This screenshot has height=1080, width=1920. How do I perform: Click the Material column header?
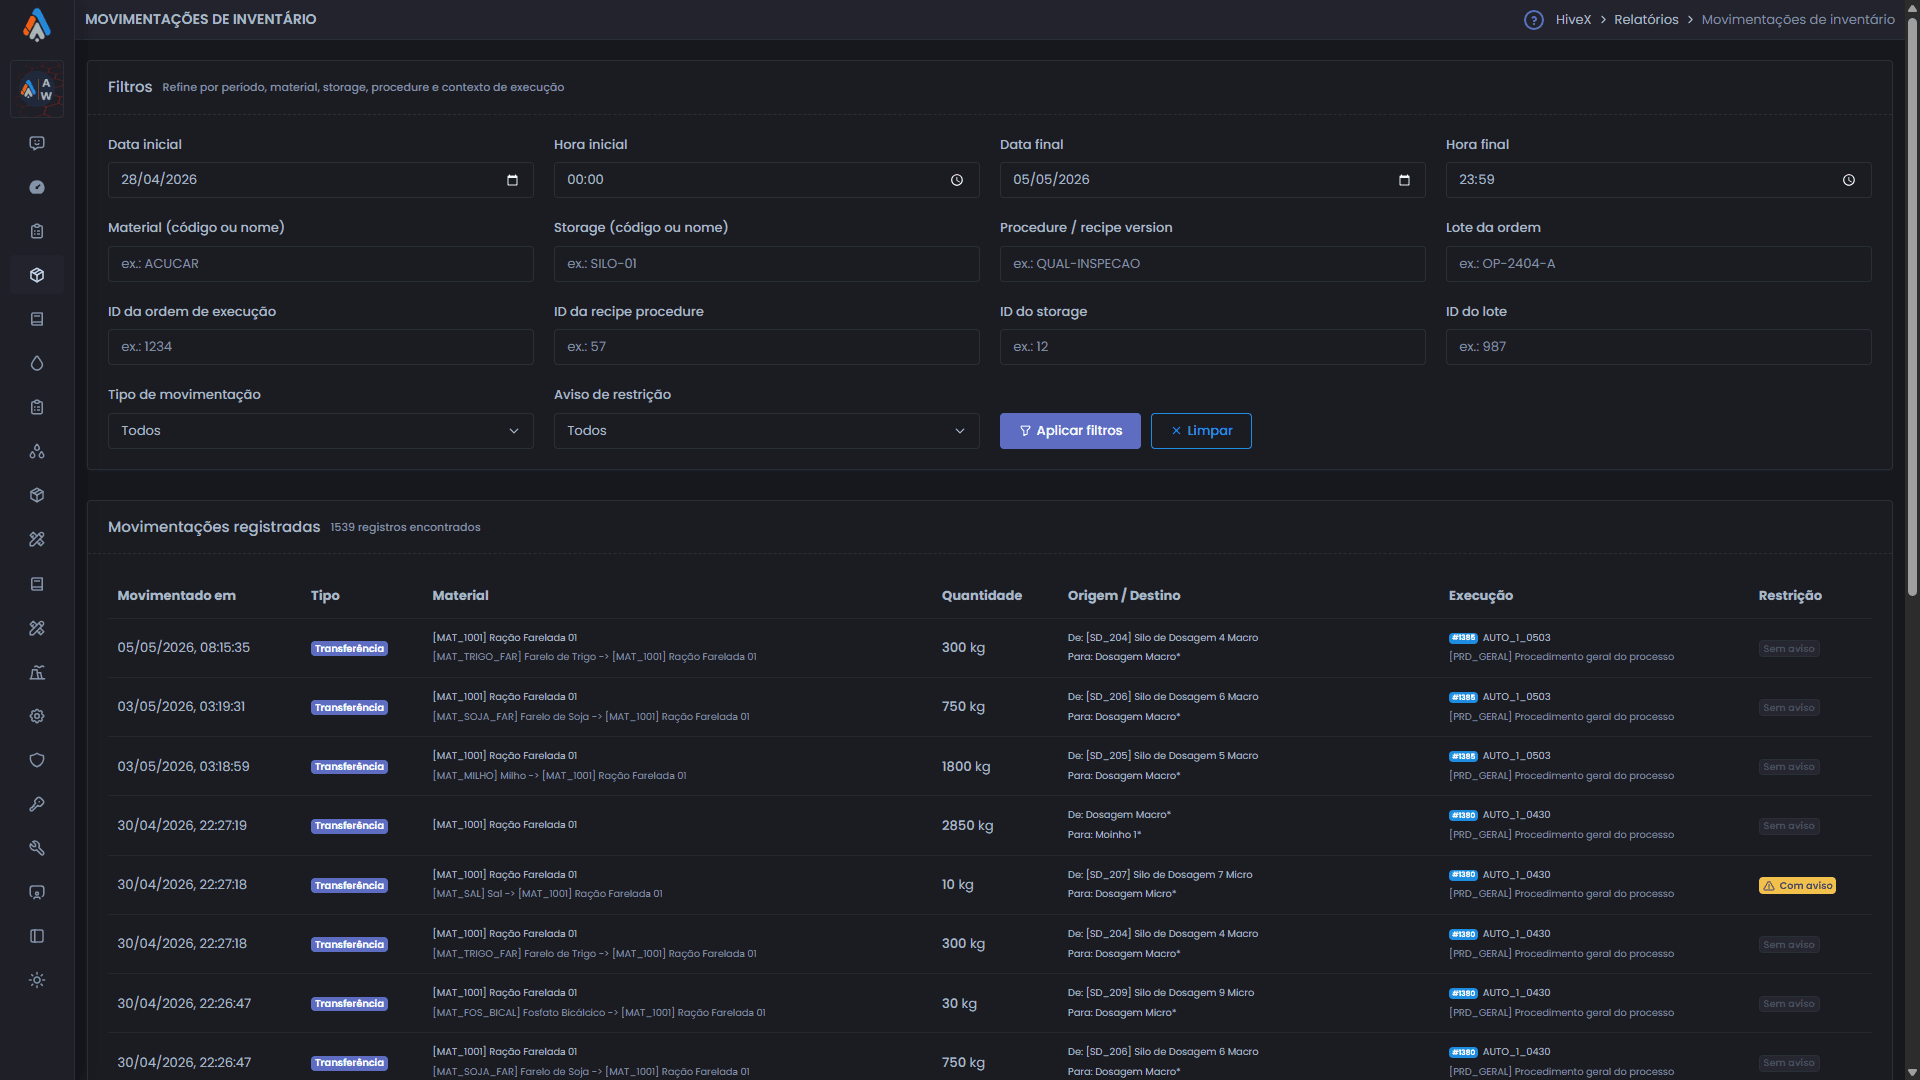pos(460,596)
